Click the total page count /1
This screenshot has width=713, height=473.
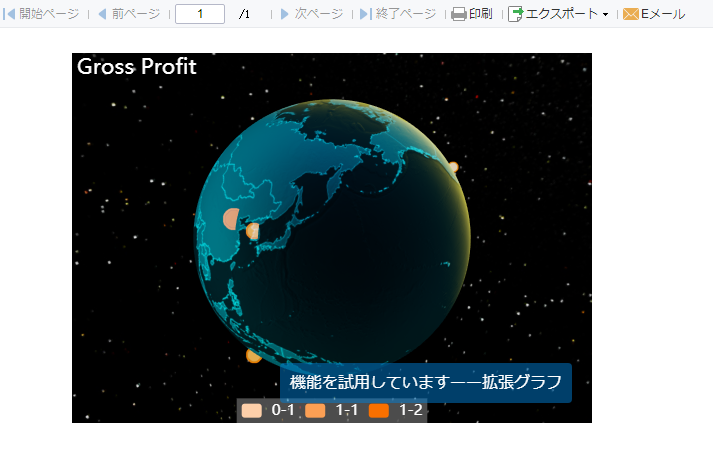pos(244,14)
